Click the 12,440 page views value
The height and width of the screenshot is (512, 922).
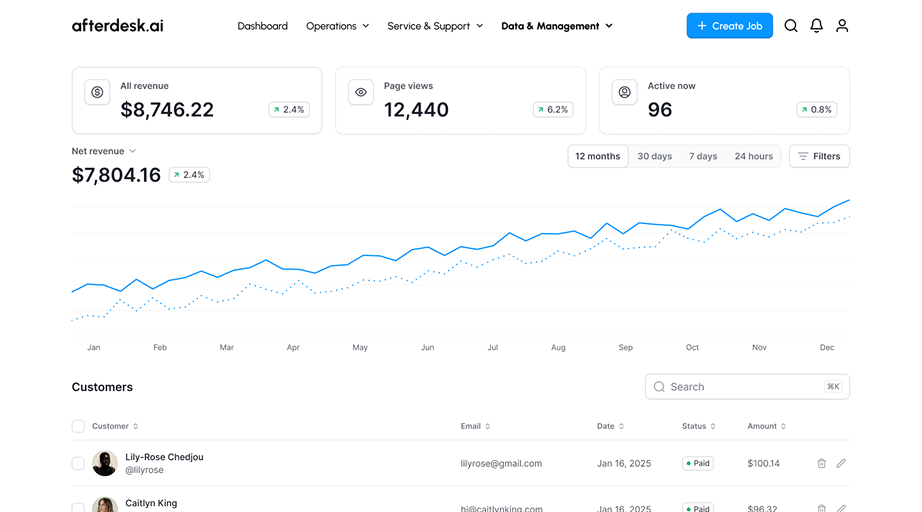point(416,110)
